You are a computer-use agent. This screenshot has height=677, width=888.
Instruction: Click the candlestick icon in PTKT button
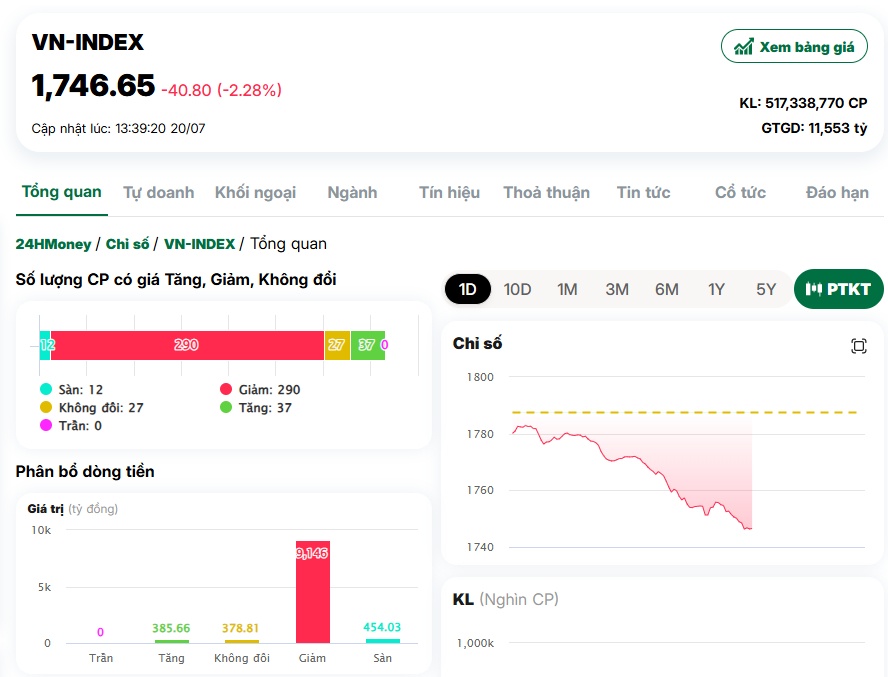pos(814,289)
